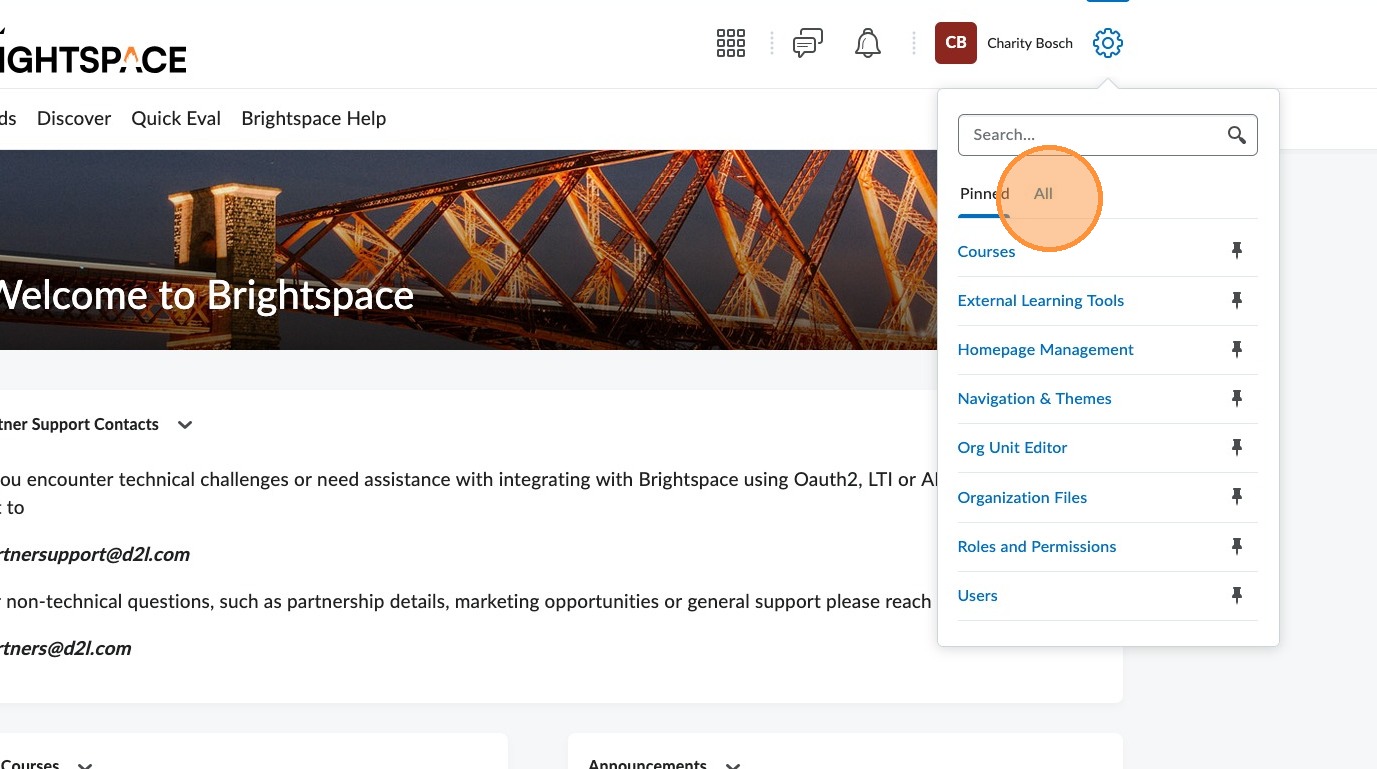Open the course selector waffle grid
This screenshot has width=1377, height=769.
[x=731, y=43]
